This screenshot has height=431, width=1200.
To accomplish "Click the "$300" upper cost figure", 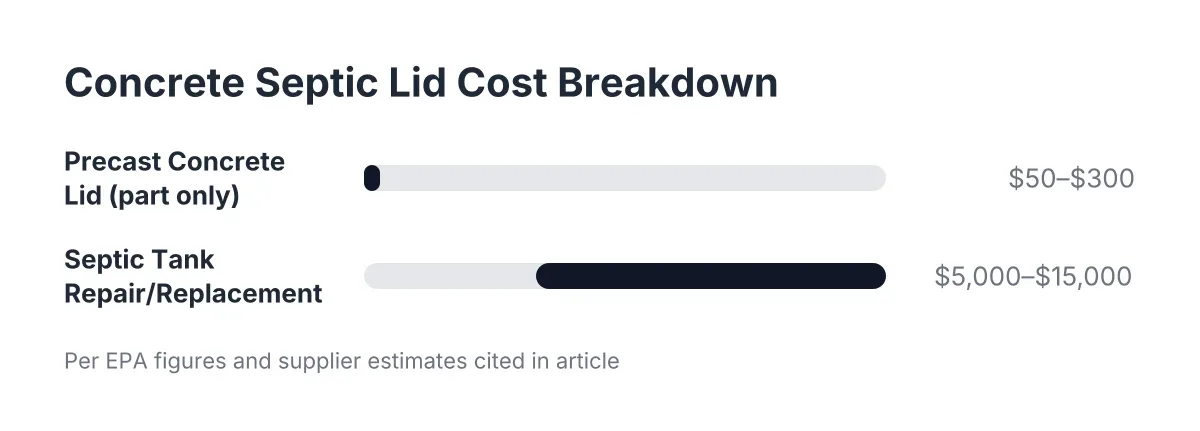I will tap(1102, 179).
